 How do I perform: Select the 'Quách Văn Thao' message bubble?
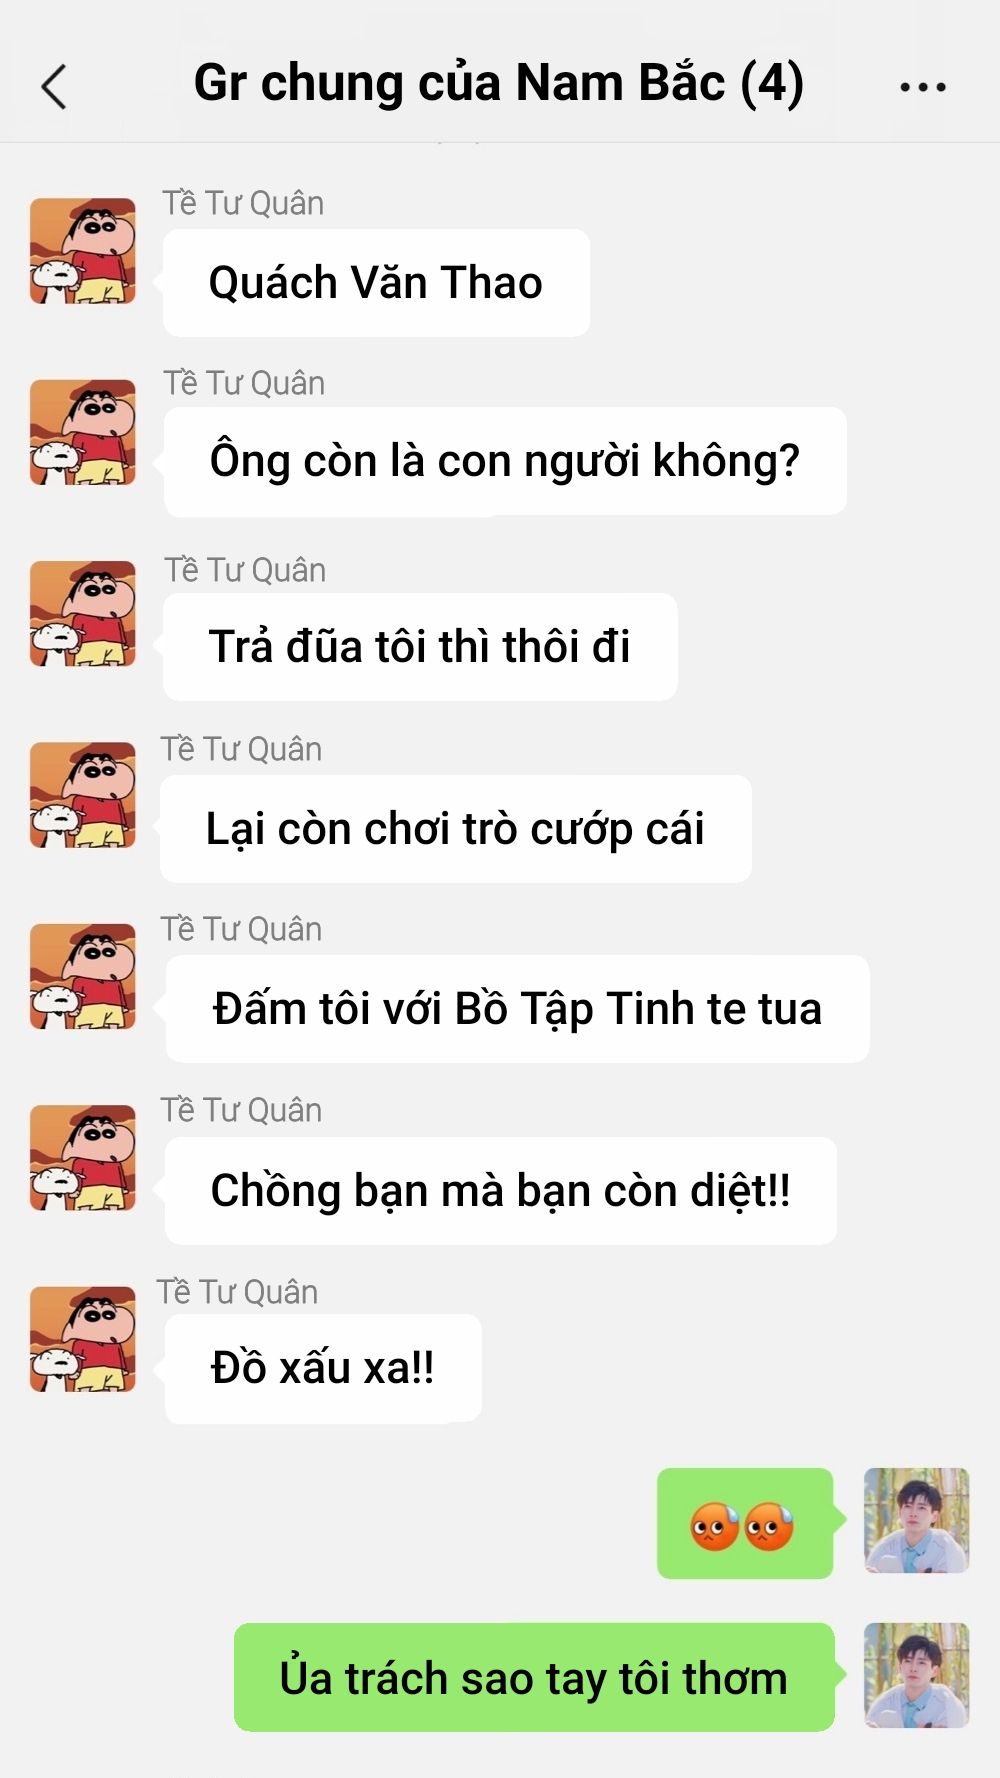tap(376, 283)
